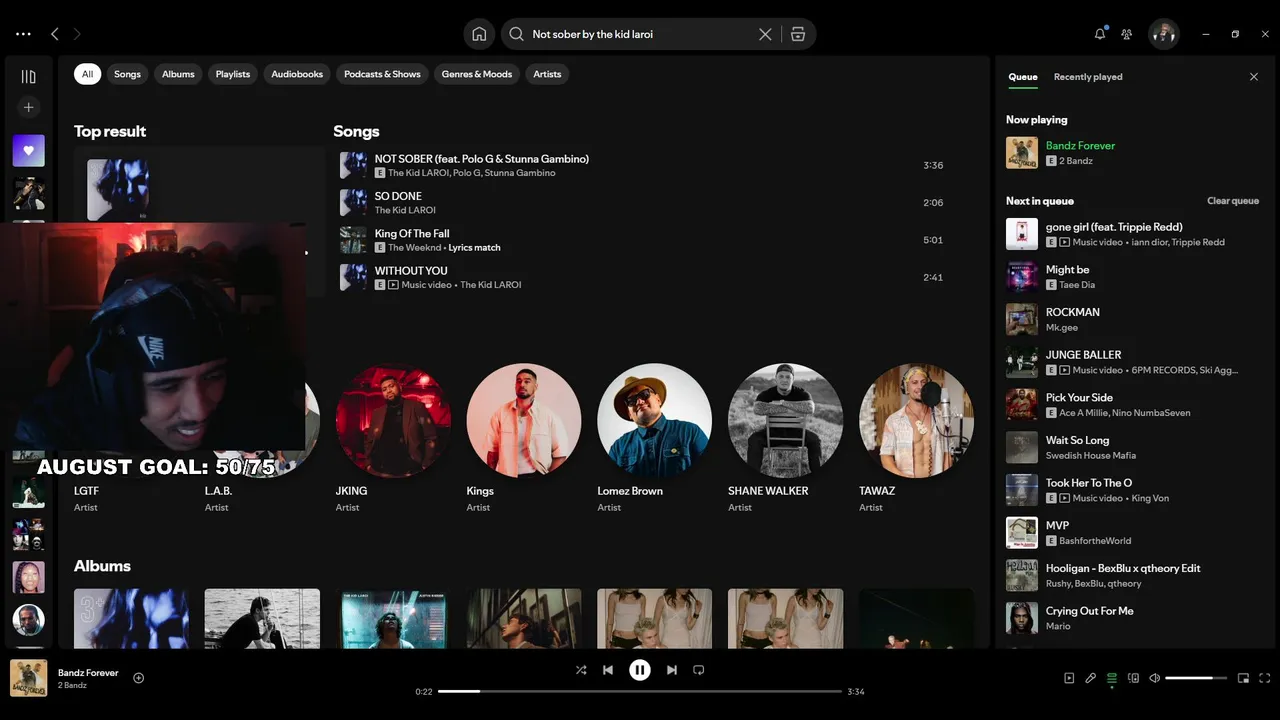Select WITHOUT YOU music video result
This screenshot has width=1280, height=720.
643,277
